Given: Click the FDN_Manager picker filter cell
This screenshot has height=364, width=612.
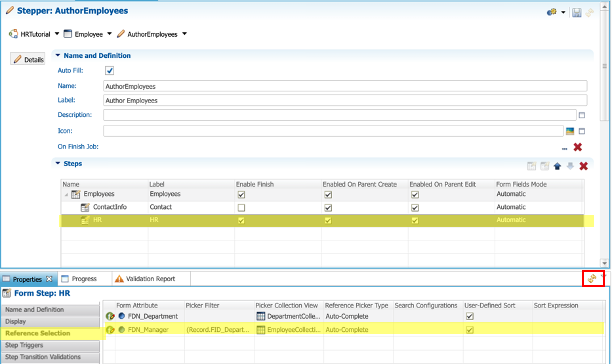Looking at the screenshot, I should pos(218,330).
